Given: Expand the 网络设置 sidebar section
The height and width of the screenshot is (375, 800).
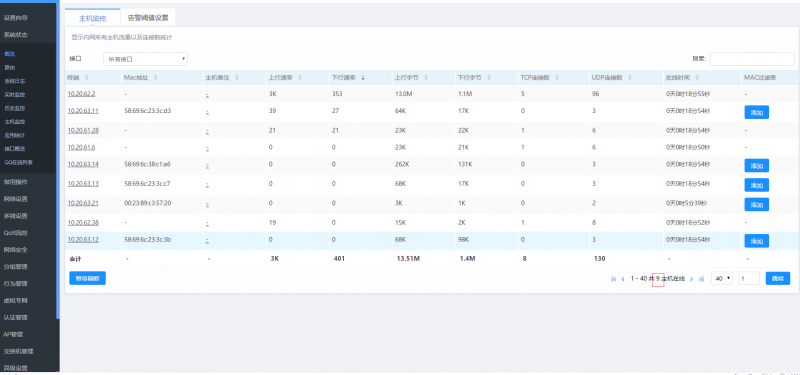Looking at the screenshot, I should tap(15, 199).
